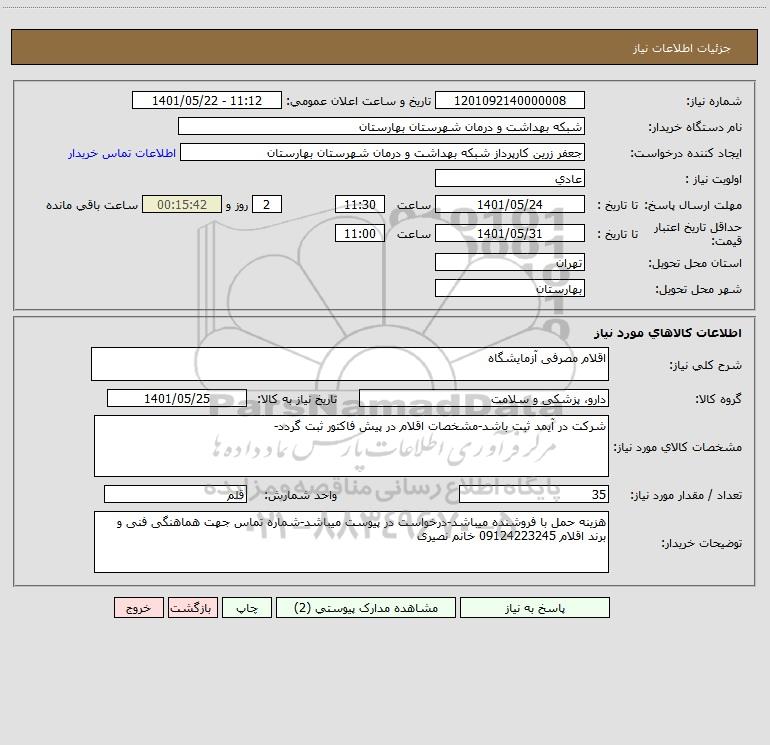Click the remaining days field showing 2
Screen dimensions: 770x745
267,205
